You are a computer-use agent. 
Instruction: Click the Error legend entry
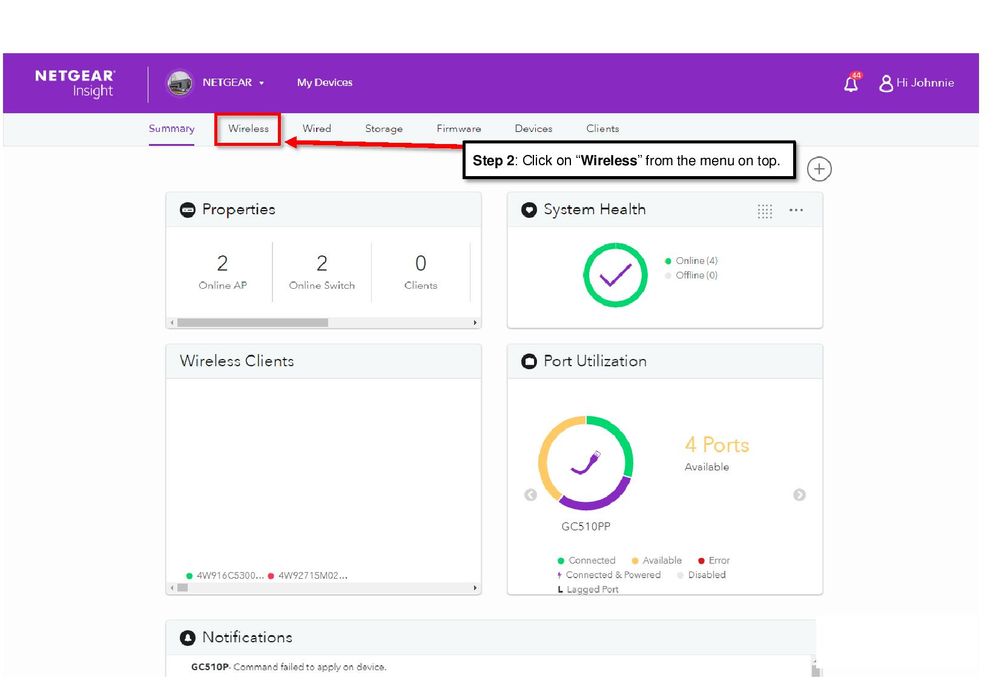pos(714,561)
